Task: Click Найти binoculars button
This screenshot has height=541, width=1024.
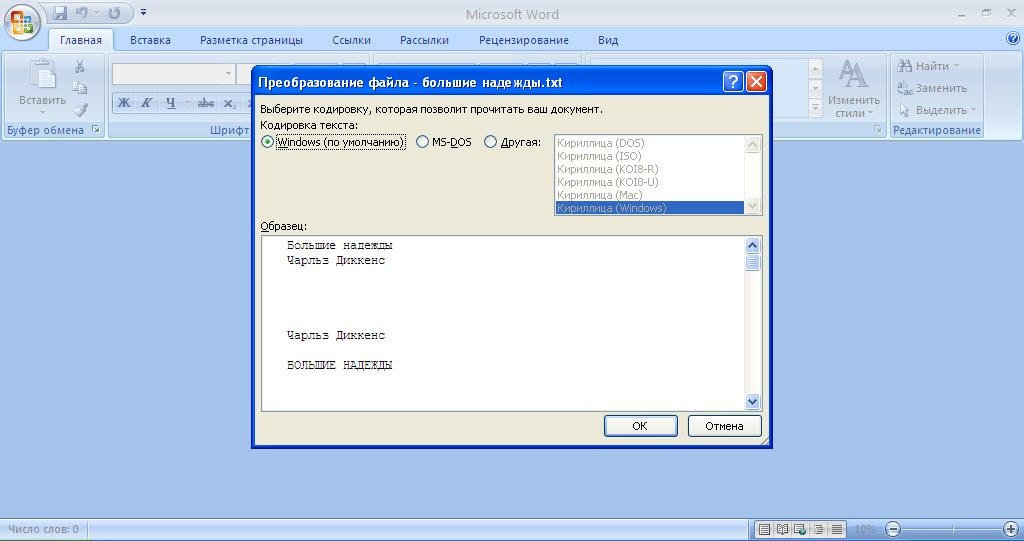Action: point(928,66)
